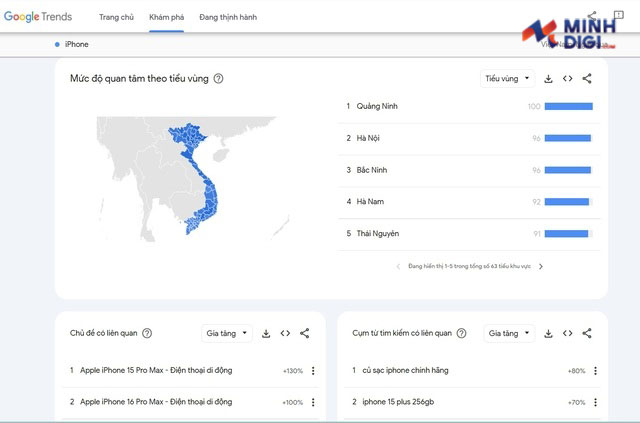Click the iPhone search term chip

[x=72, y=44]
